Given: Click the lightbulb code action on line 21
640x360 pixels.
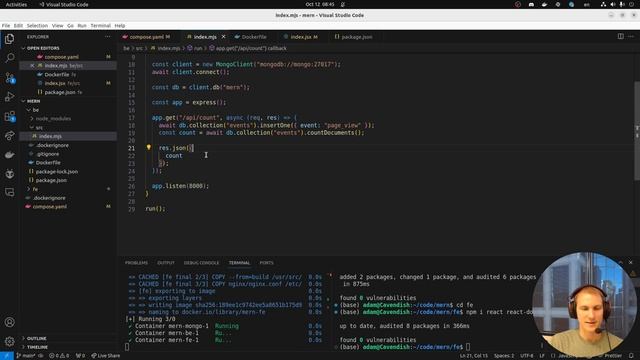Looking at the screenshot, I should pos(149,147).
